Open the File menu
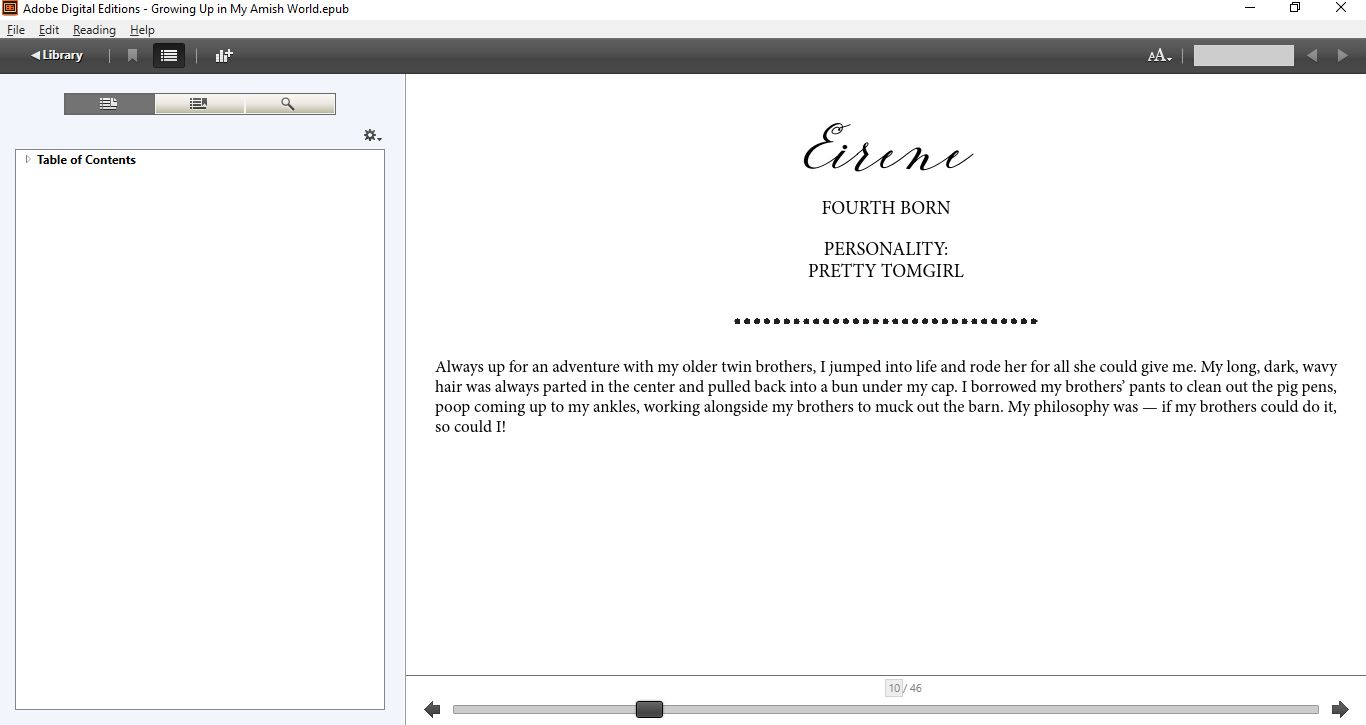 tap(16, 30)
